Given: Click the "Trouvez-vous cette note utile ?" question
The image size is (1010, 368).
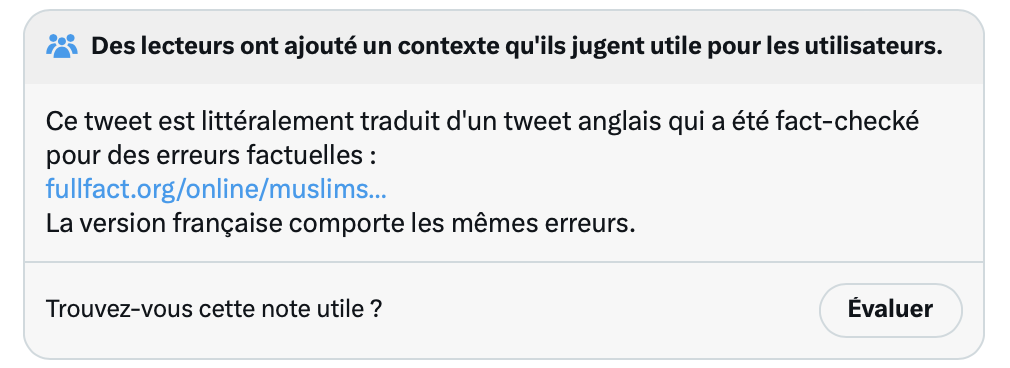Looking at the screenshot, I should coord(214,309).
